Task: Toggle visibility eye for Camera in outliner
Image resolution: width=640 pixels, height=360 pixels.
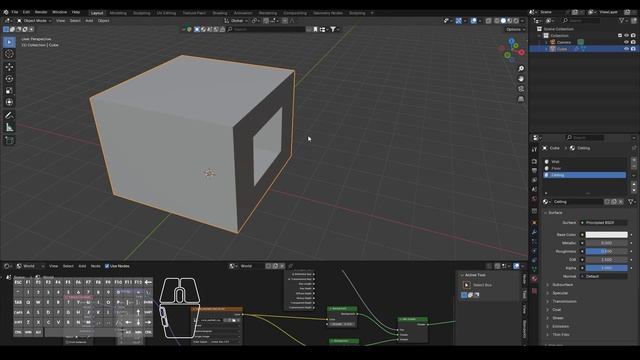Action: [626, 42]
